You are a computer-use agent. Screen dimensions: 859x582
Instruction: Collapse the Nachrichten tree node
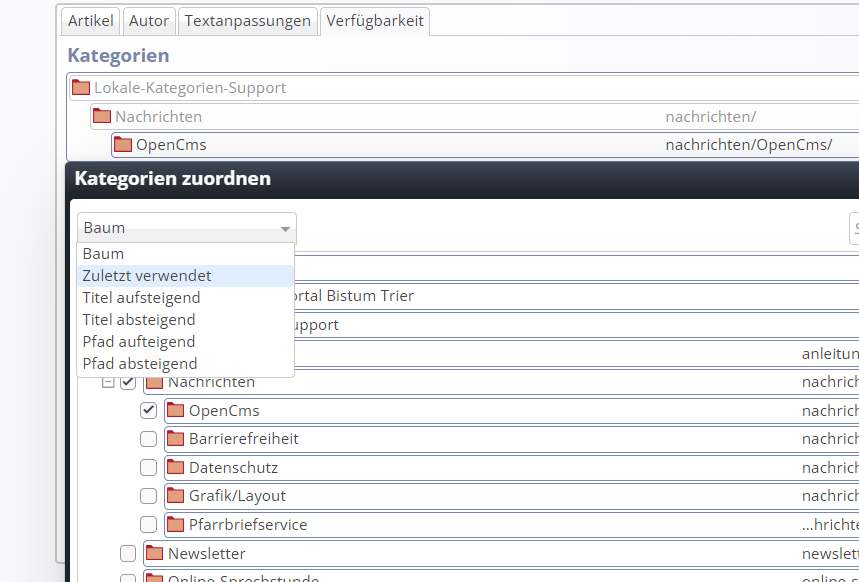point(108,382)
